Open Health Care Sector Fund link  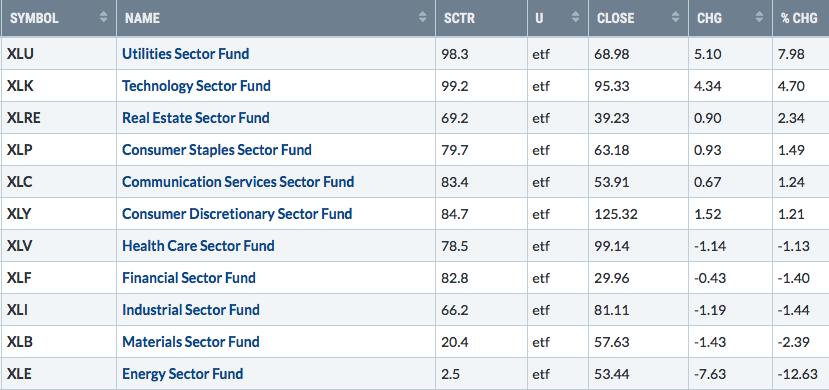198,246
